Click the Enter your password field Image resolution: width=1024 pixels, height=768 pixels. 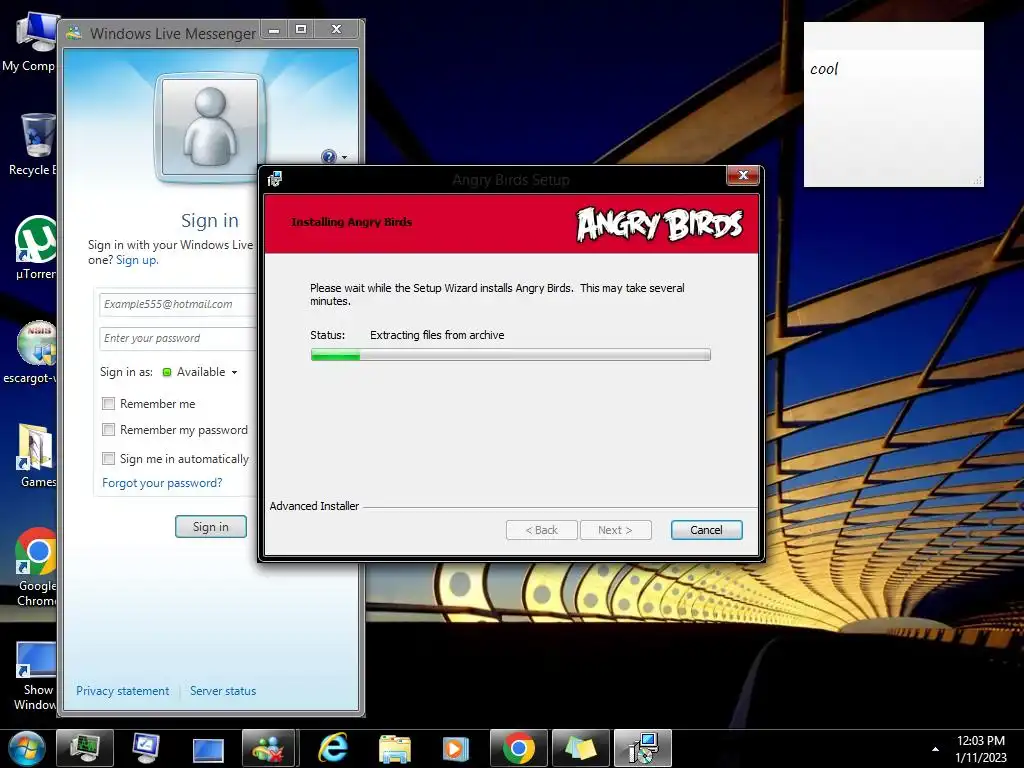pyautogui.click(x=178, y=338)
